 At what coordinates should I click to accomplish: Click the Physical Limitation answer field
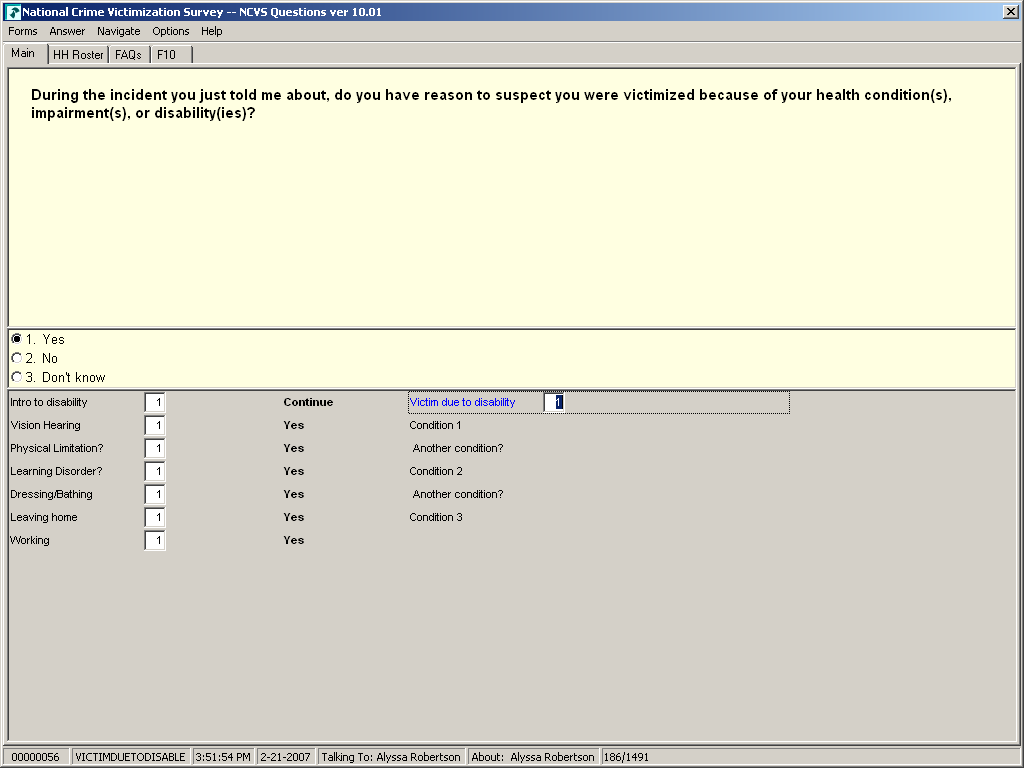pyautogui.click(x=155, y=448)
